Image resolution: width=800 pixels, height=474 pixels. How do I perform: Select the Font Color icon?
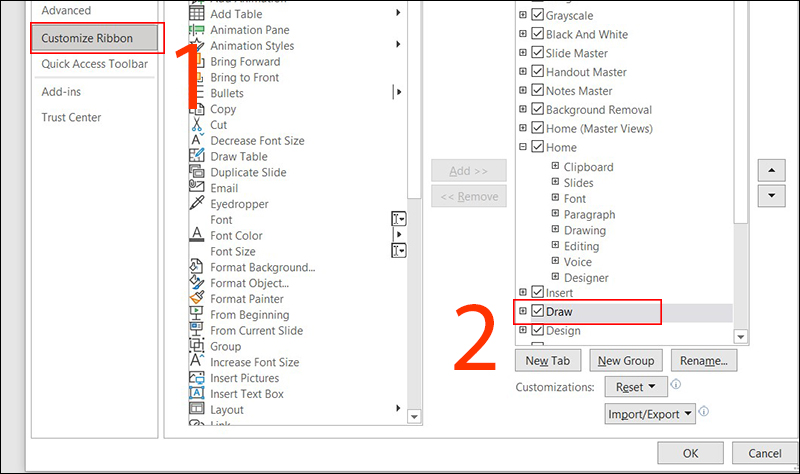coord(197,236)
